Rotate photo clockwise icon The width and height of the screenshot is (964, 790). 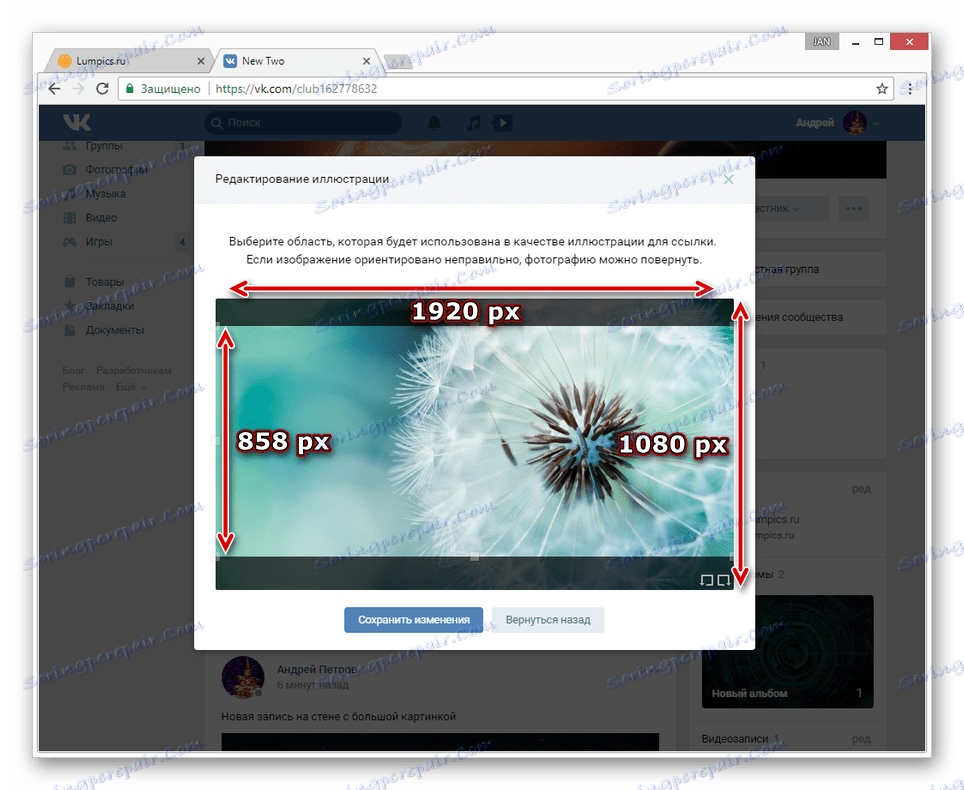tap(724, 580)
